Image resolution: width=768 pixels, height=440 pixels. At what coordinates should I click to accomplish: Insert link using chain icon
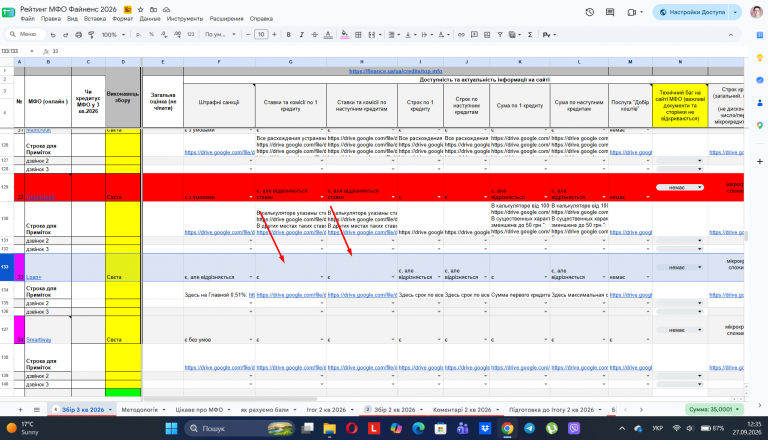click(461, 35)
